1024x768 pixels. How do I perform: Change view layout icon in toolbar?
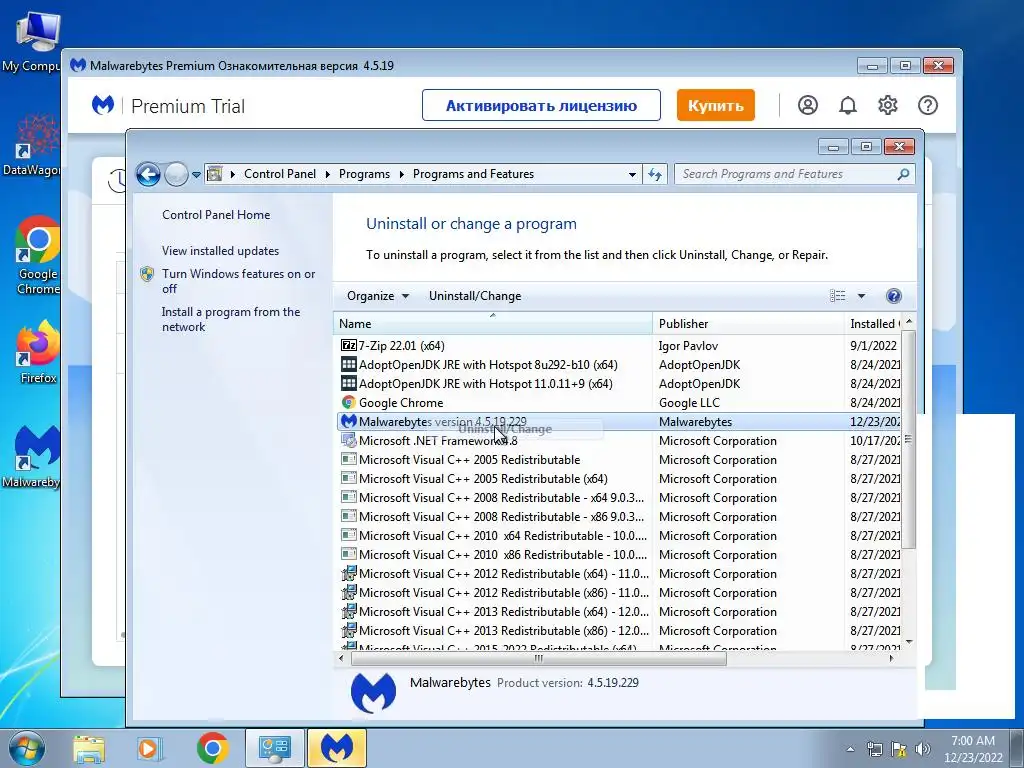tap(837, 296)
